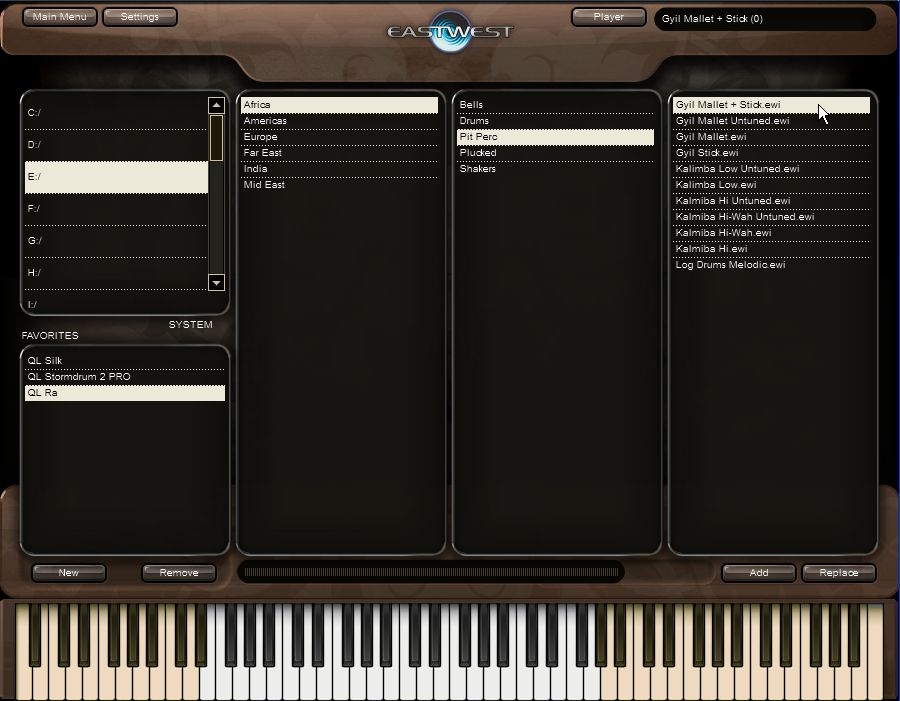
Task: Select the I:/ drive
Action: click(x=116, y=303)
